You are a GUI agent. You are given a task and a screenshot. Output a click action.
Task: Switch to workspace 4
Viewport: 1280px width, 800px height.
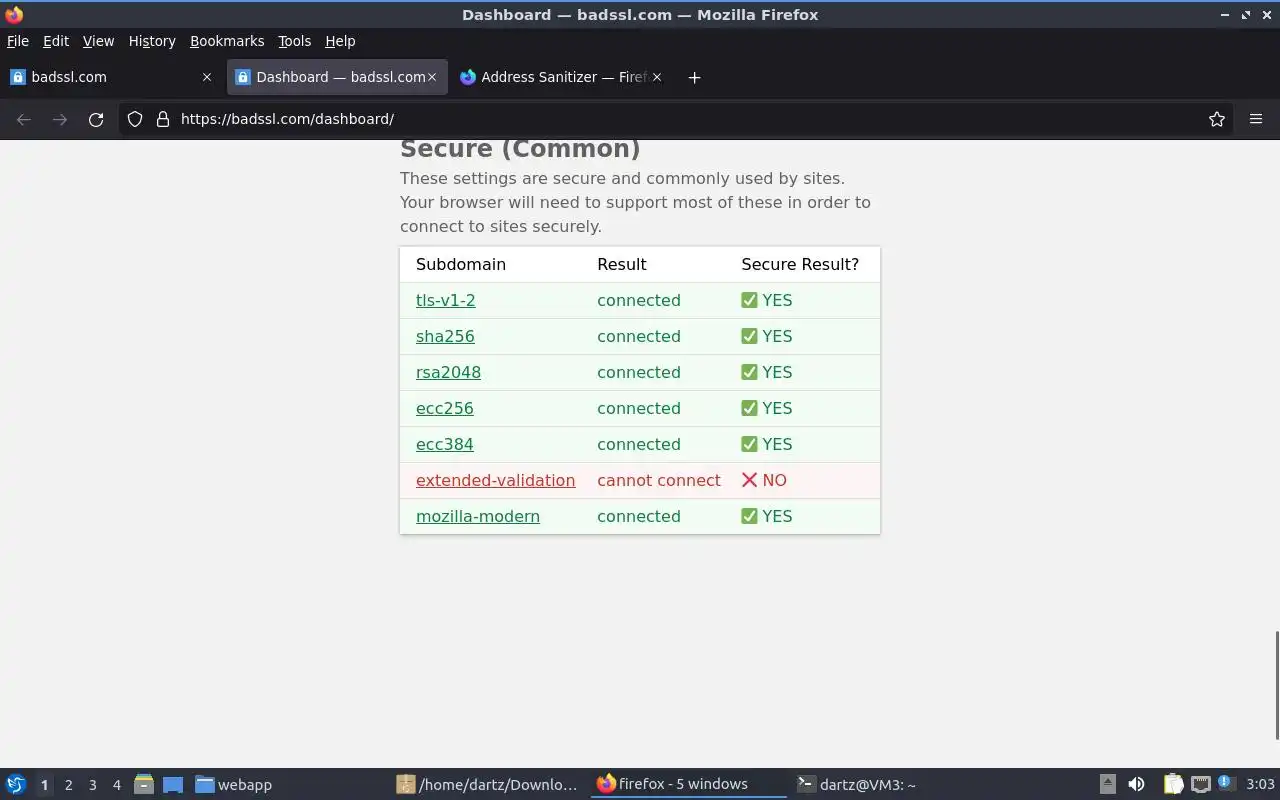(x=116, y=785)
